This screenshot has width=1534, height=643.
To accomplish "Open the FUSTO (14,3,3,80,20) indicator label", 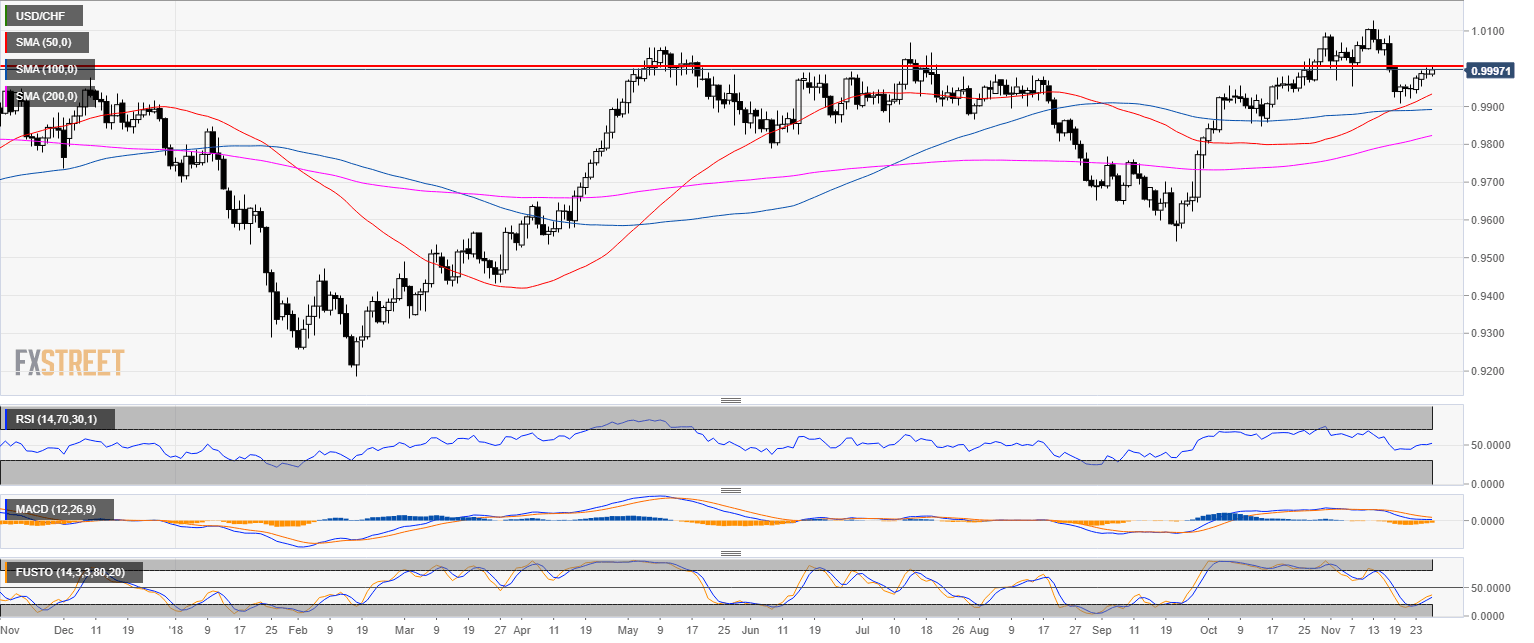I will point(73,573).
